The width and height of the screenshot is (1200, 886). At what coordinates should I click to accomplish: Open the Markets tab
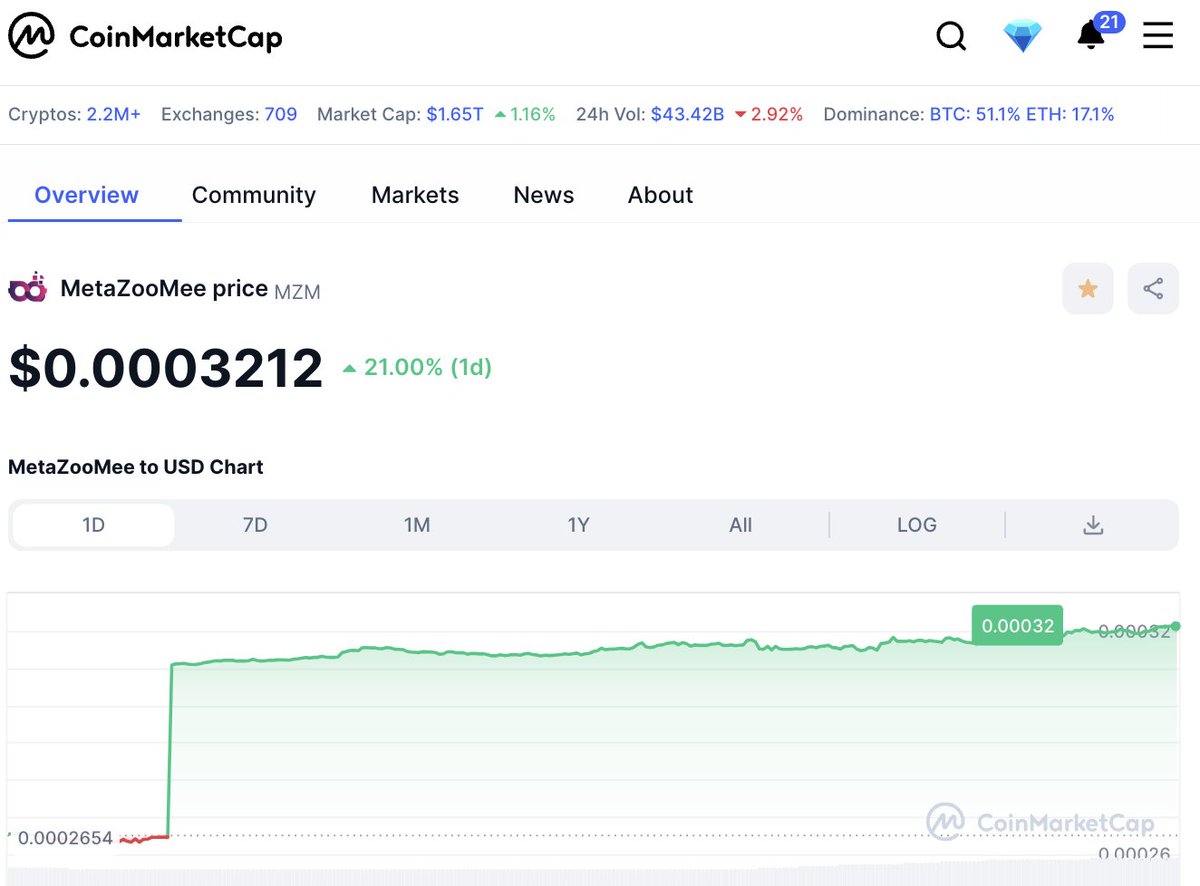coord(415,195)
